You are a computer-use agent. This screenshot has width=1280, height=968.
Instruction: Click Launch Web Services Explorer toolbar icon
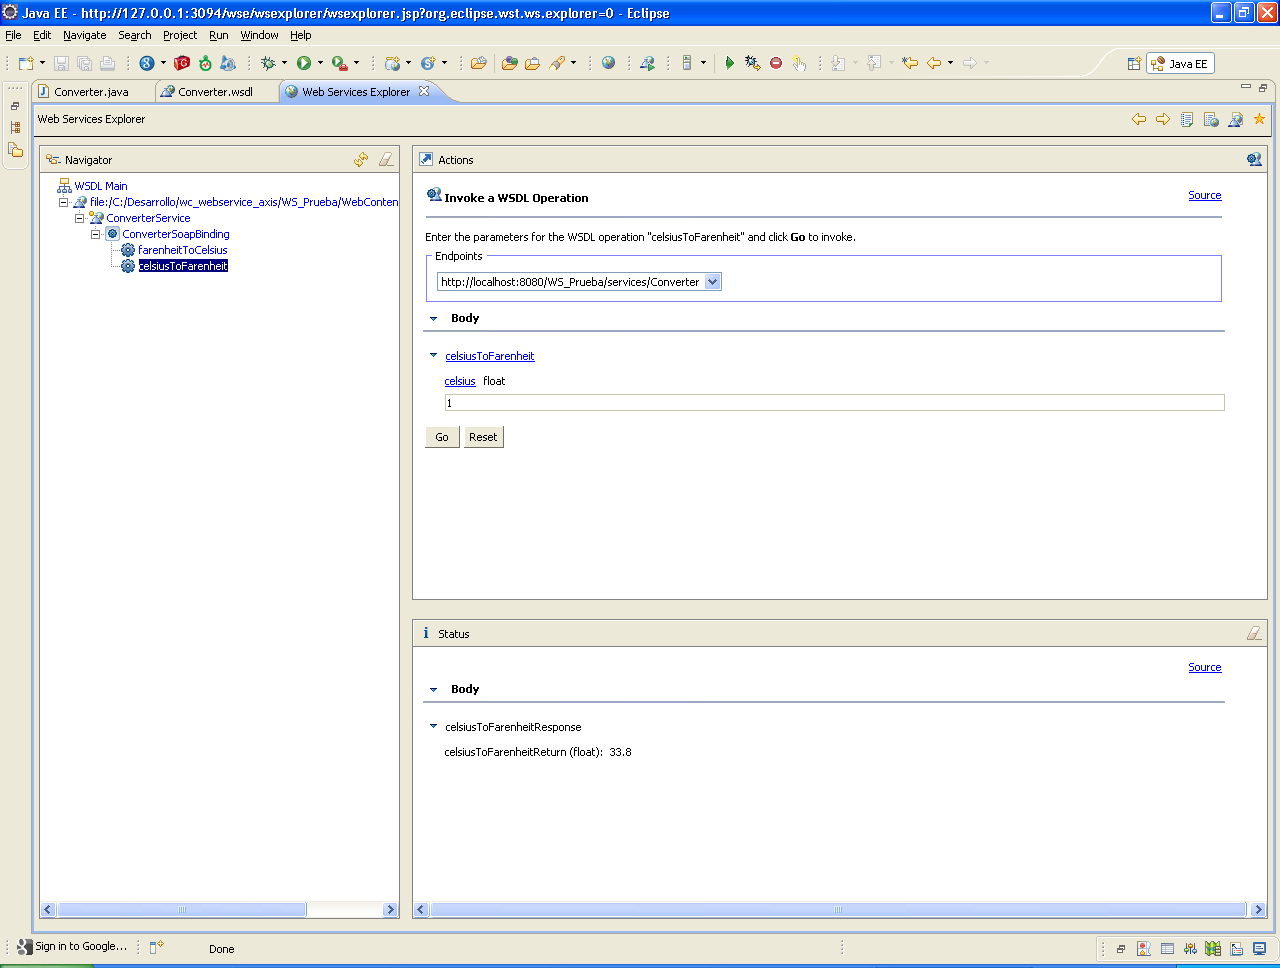(x=648, y=63)
